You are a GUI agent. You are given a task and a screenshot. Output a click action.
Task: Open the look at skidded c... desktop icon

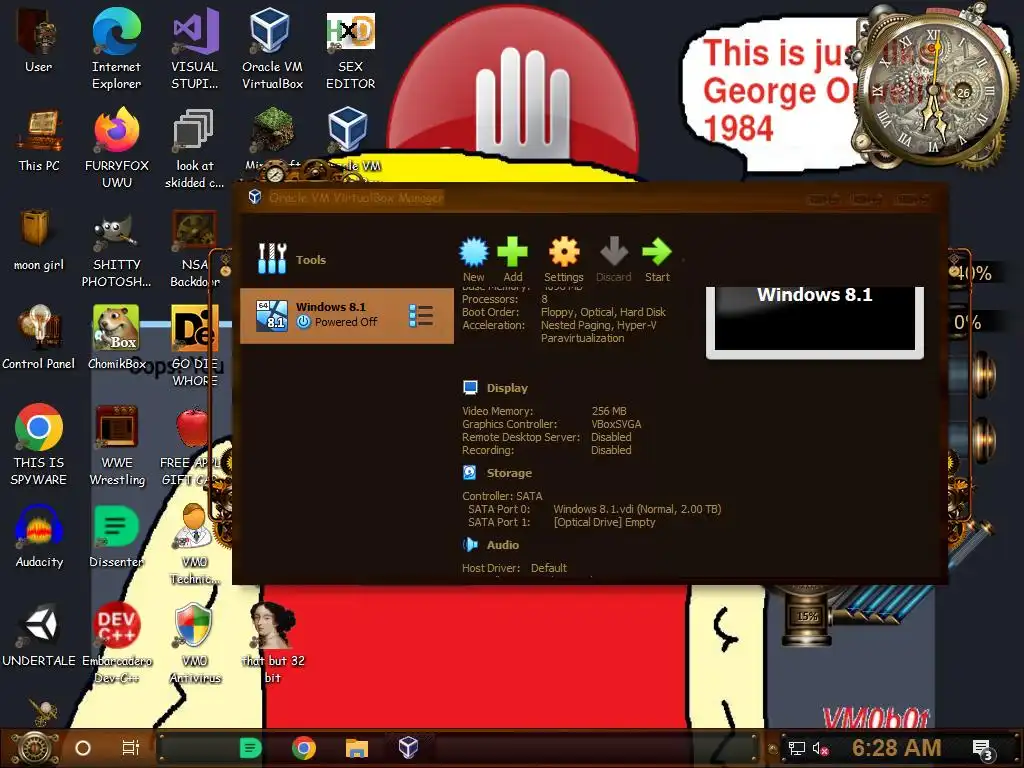pyautogui.click(x=194, y=148)
